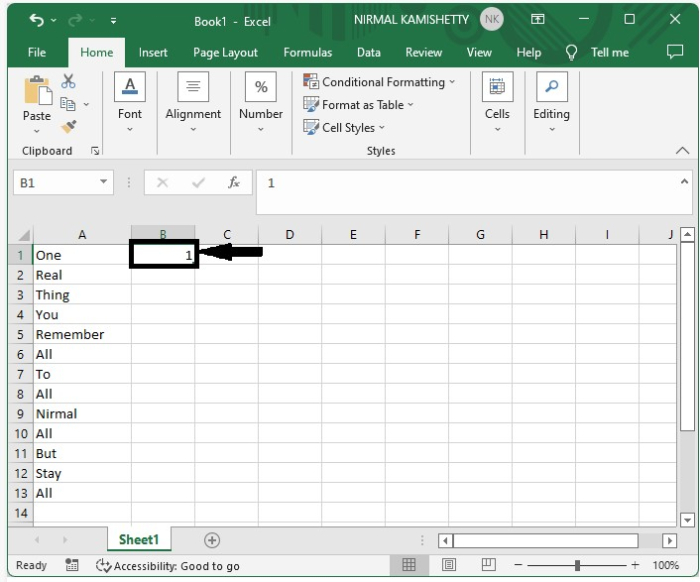Open the Customize Quick Access Toolbar dropdown
The width and height of the screenshot is (700, 582).
click(x=113, y=21)
